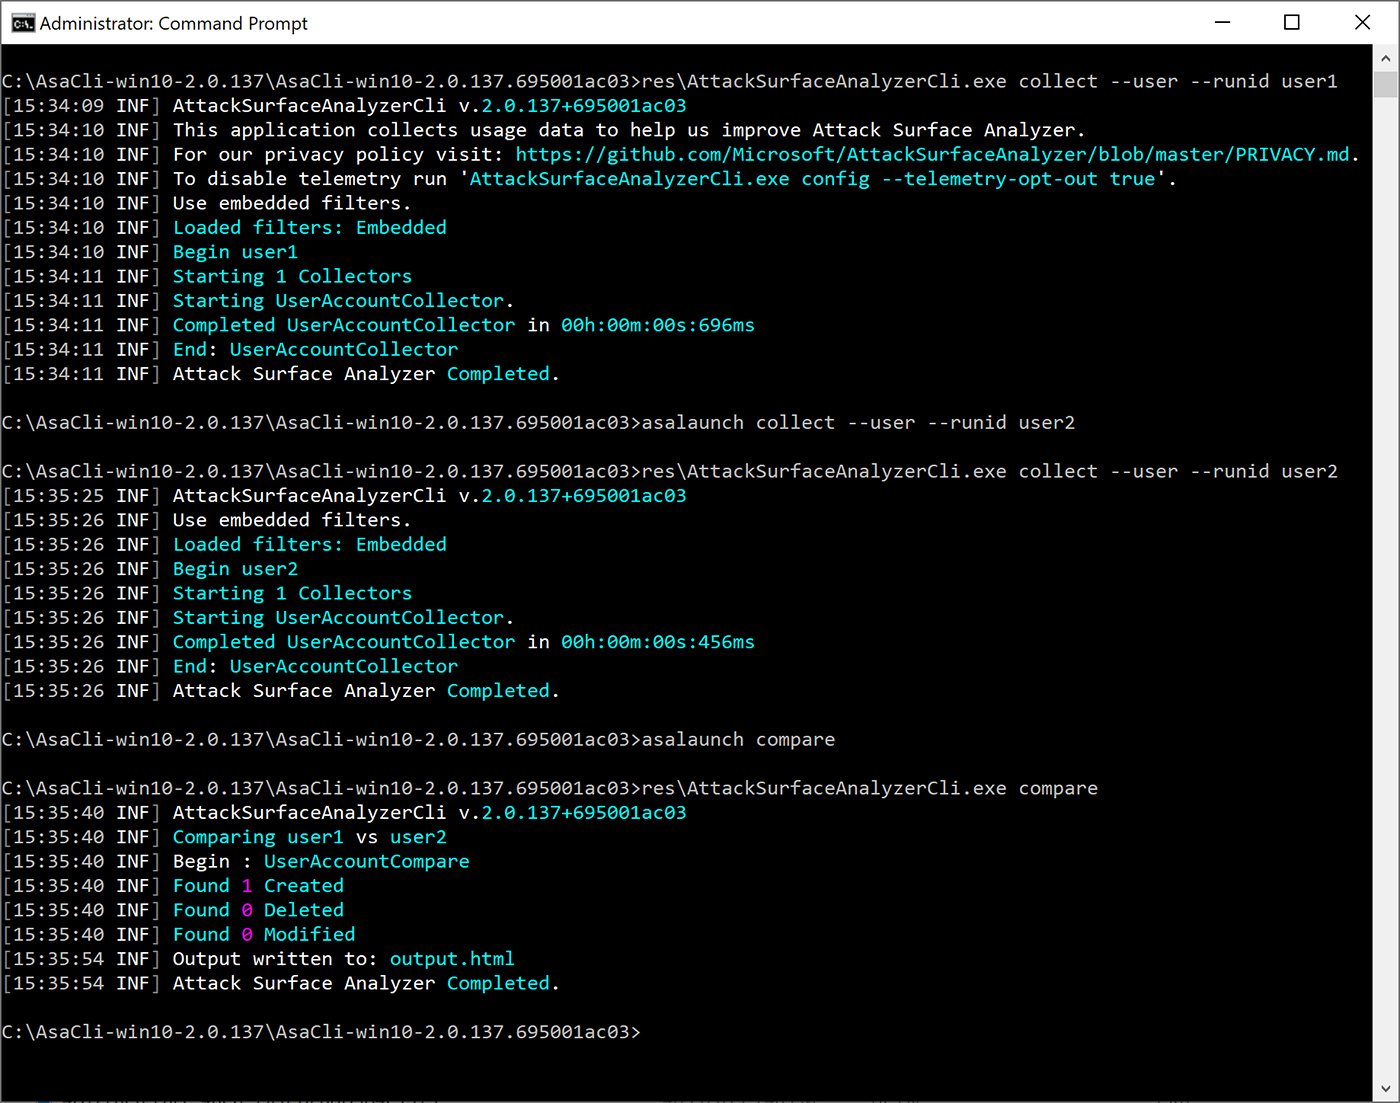Click the 'This application collects usage data' line

click(x=629, y=130)
